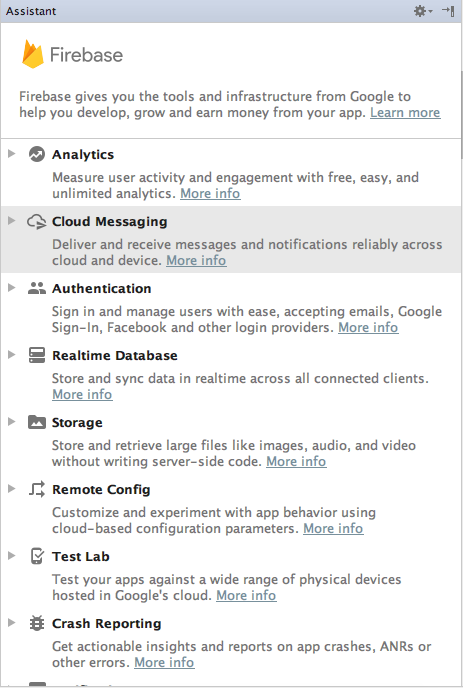The height and width of the screenshot is (688, 463).
Task: Expand the Realtime Database section triangle
Action: tap(12, 355)
